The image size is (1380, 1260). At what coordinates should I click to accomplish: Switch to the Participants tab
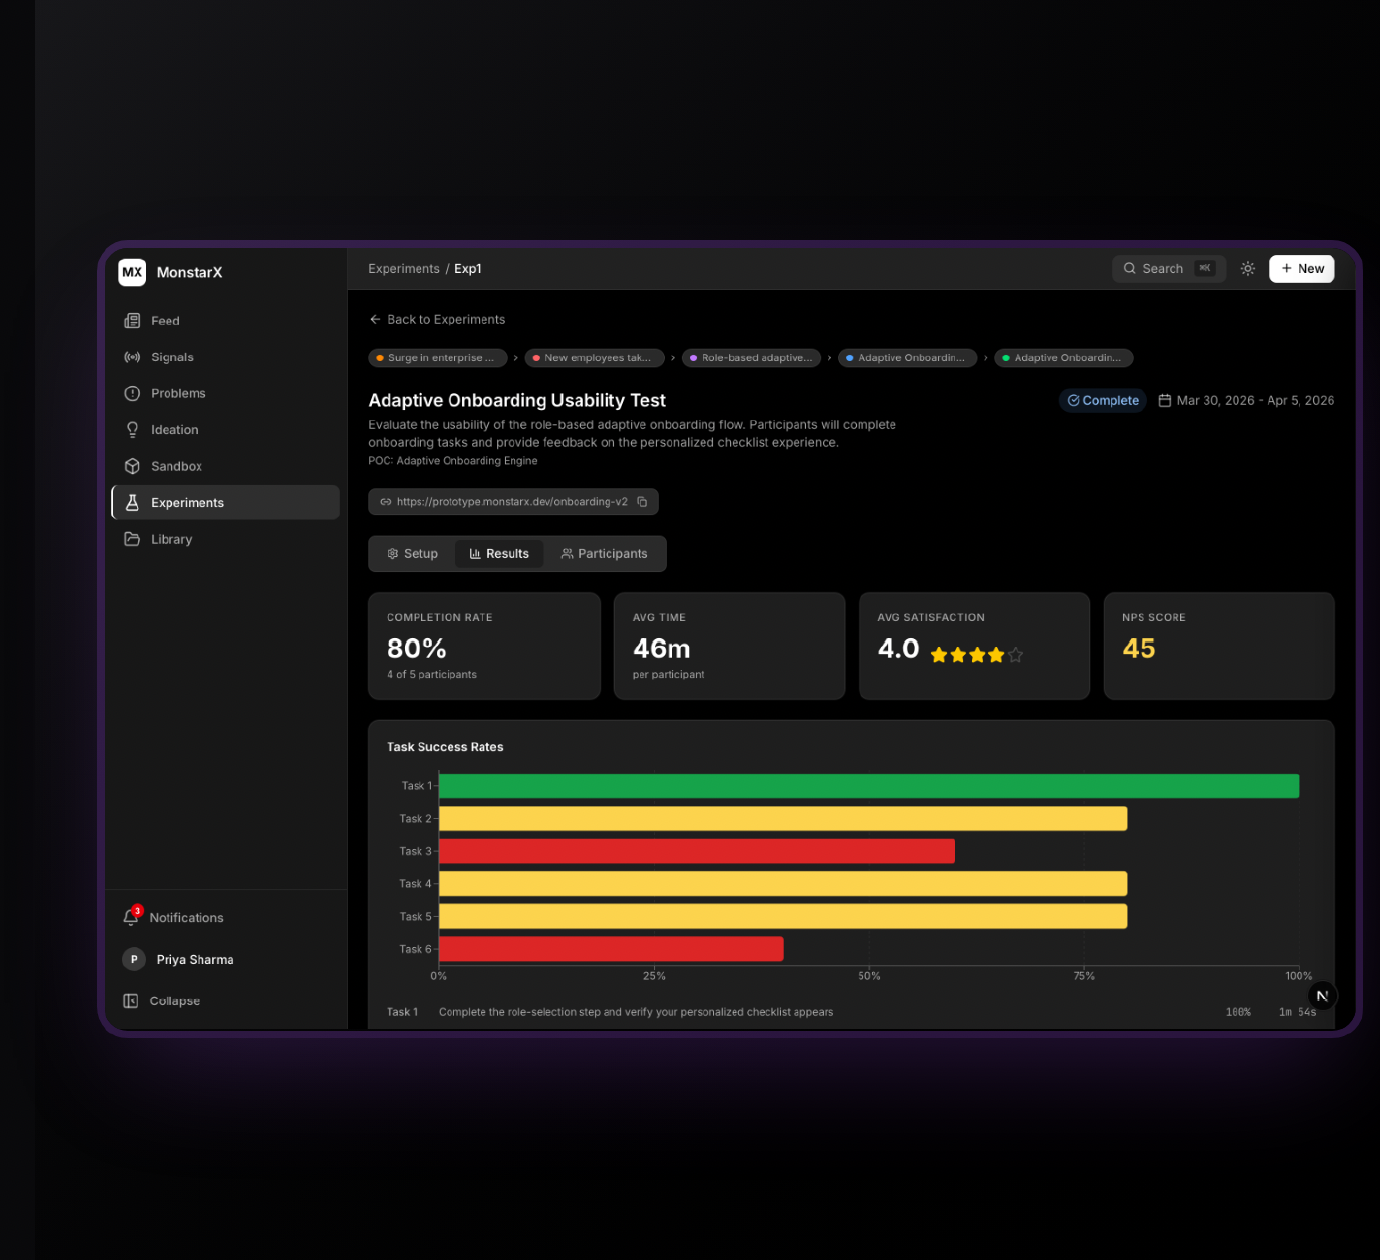(604, 554)
